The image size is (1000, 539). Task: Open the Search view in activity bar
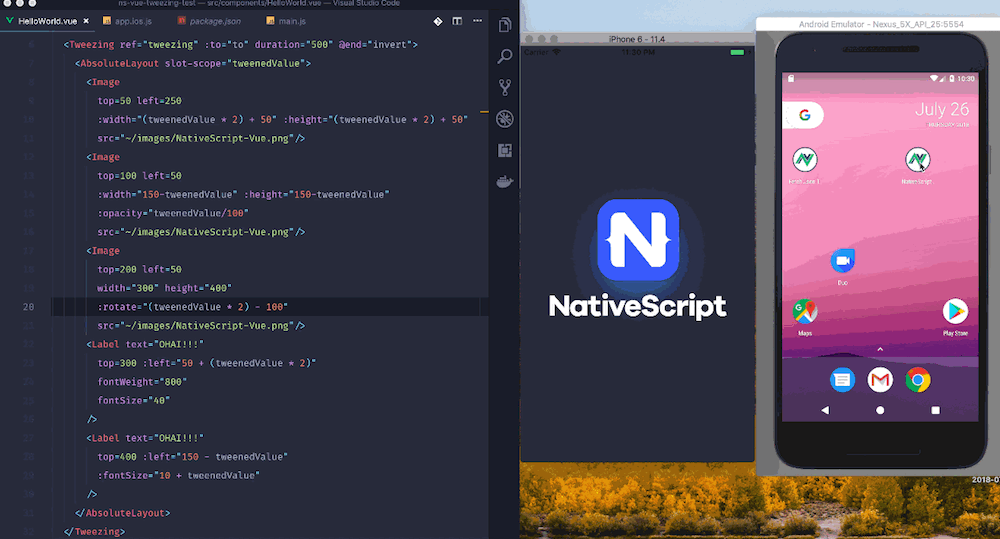tap(505, 56)
